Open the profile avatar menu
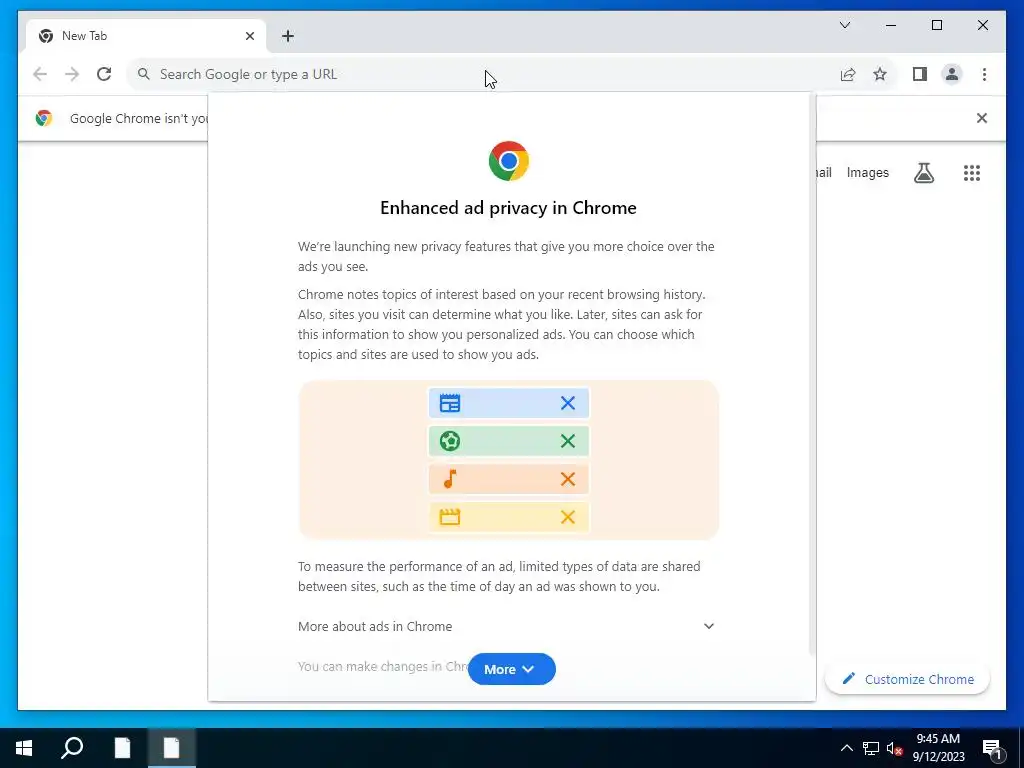 (952, 74)
